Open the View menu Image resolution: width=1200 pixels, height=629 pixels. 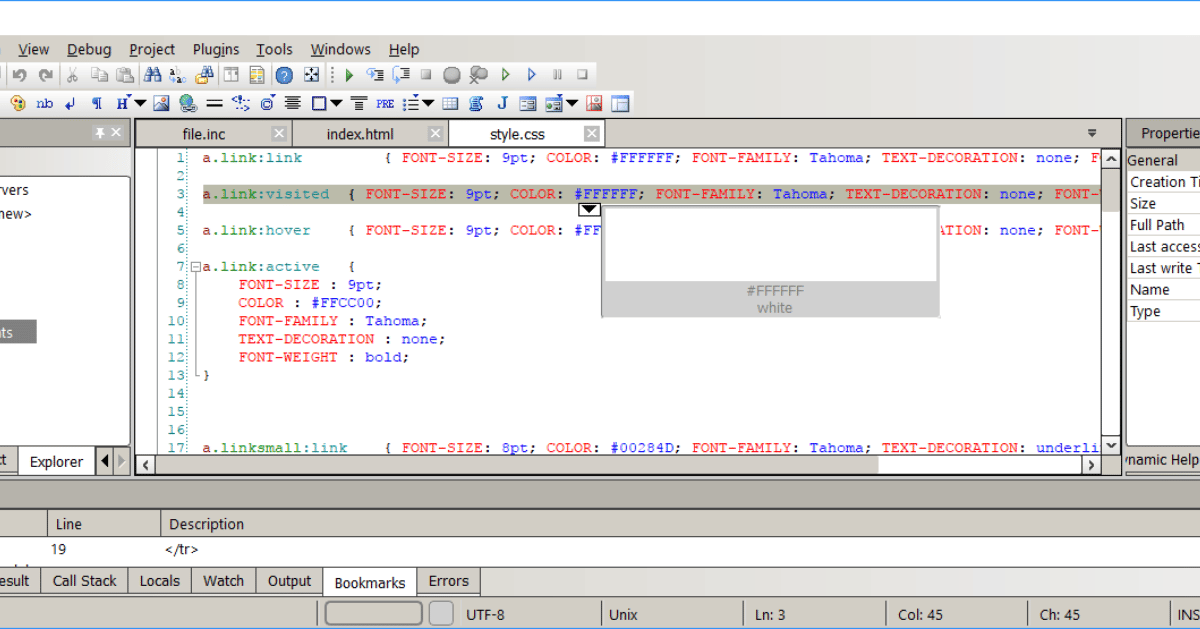click(33, 49)
